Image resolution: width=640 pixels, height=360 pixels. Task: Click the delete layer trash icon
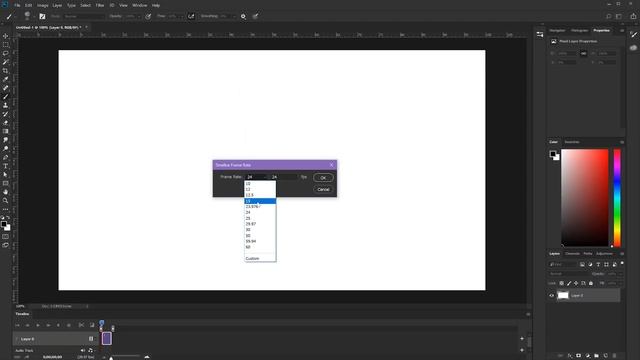pyautogui.click(x=614, y=356)
